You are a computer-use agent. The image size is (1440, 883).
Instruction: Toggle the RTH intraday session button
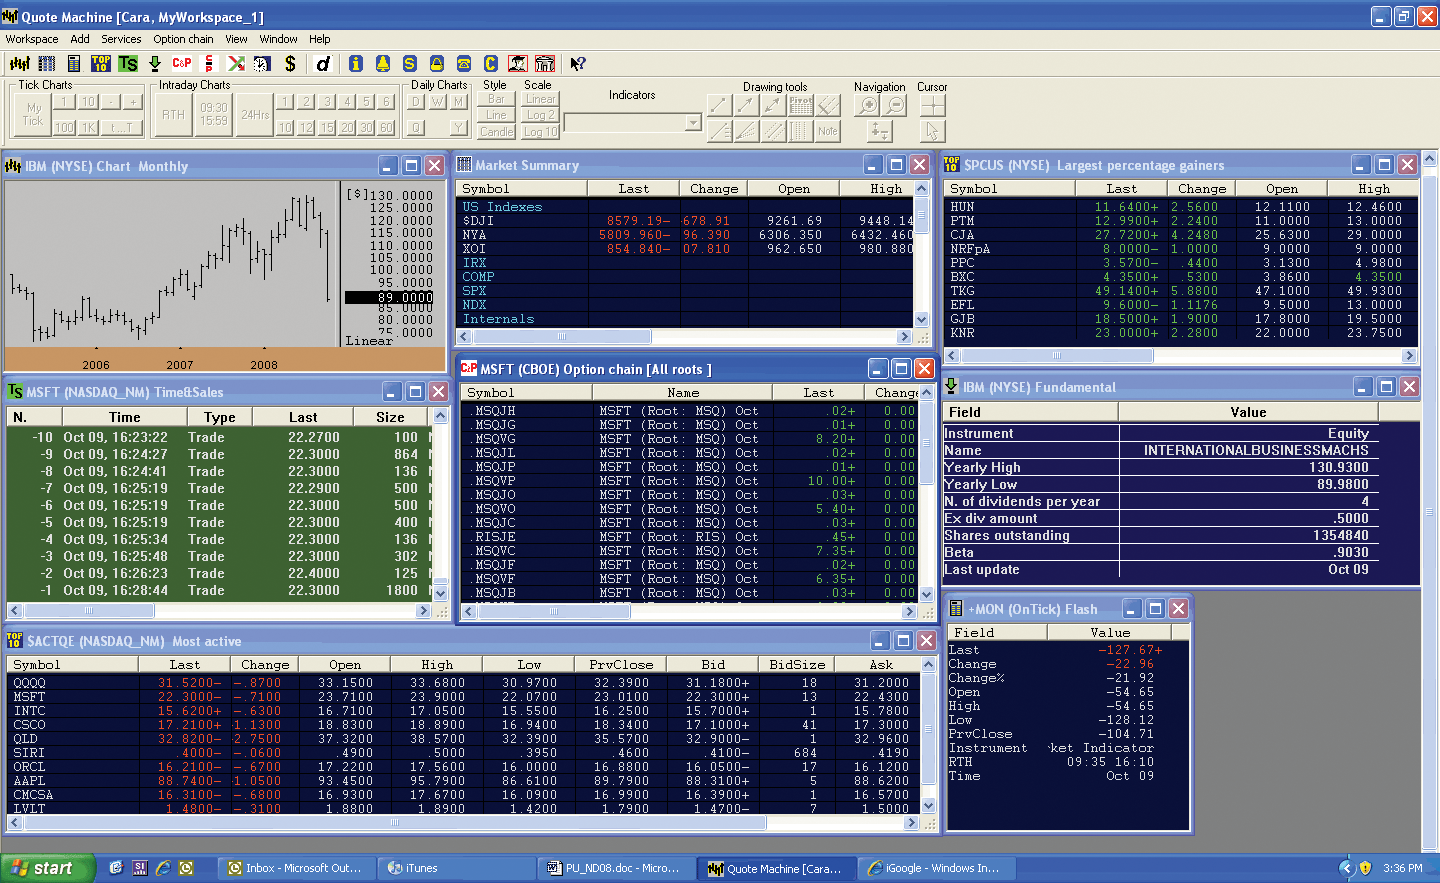click(x=173, y=115)
